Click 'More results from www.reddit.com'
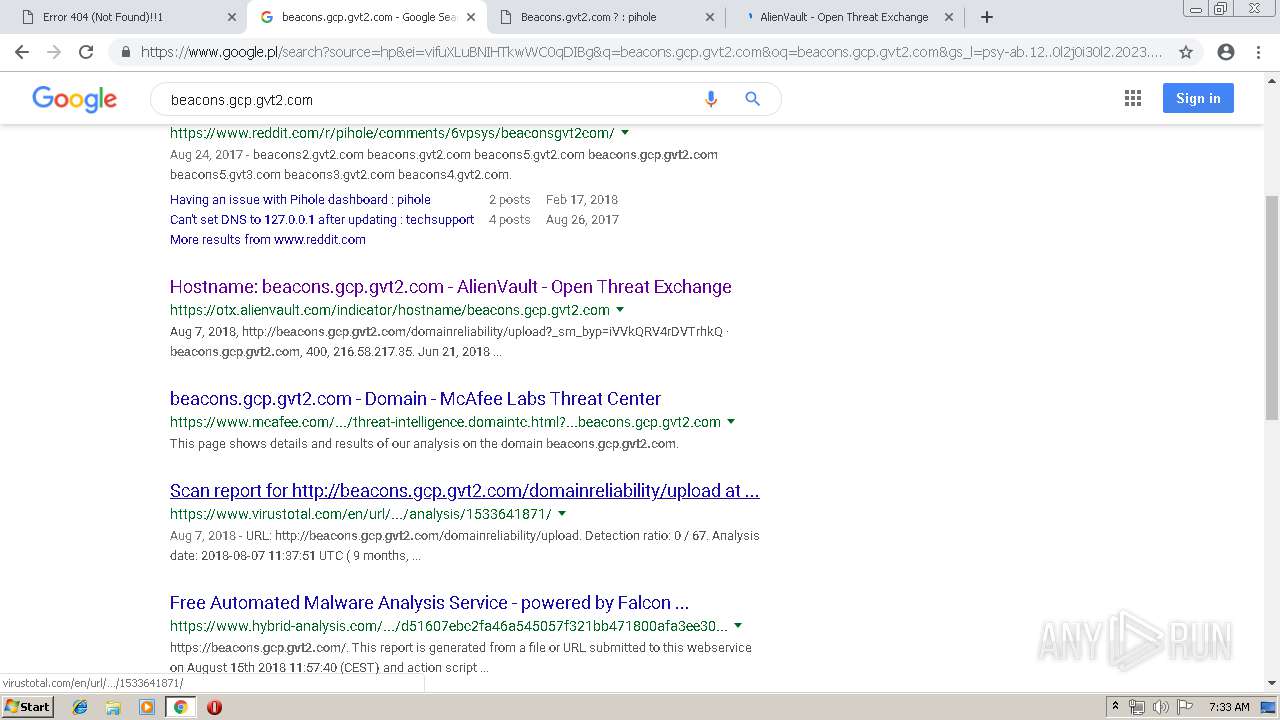This screenshot has height=720, width=1280. click(x=268, y=240)
